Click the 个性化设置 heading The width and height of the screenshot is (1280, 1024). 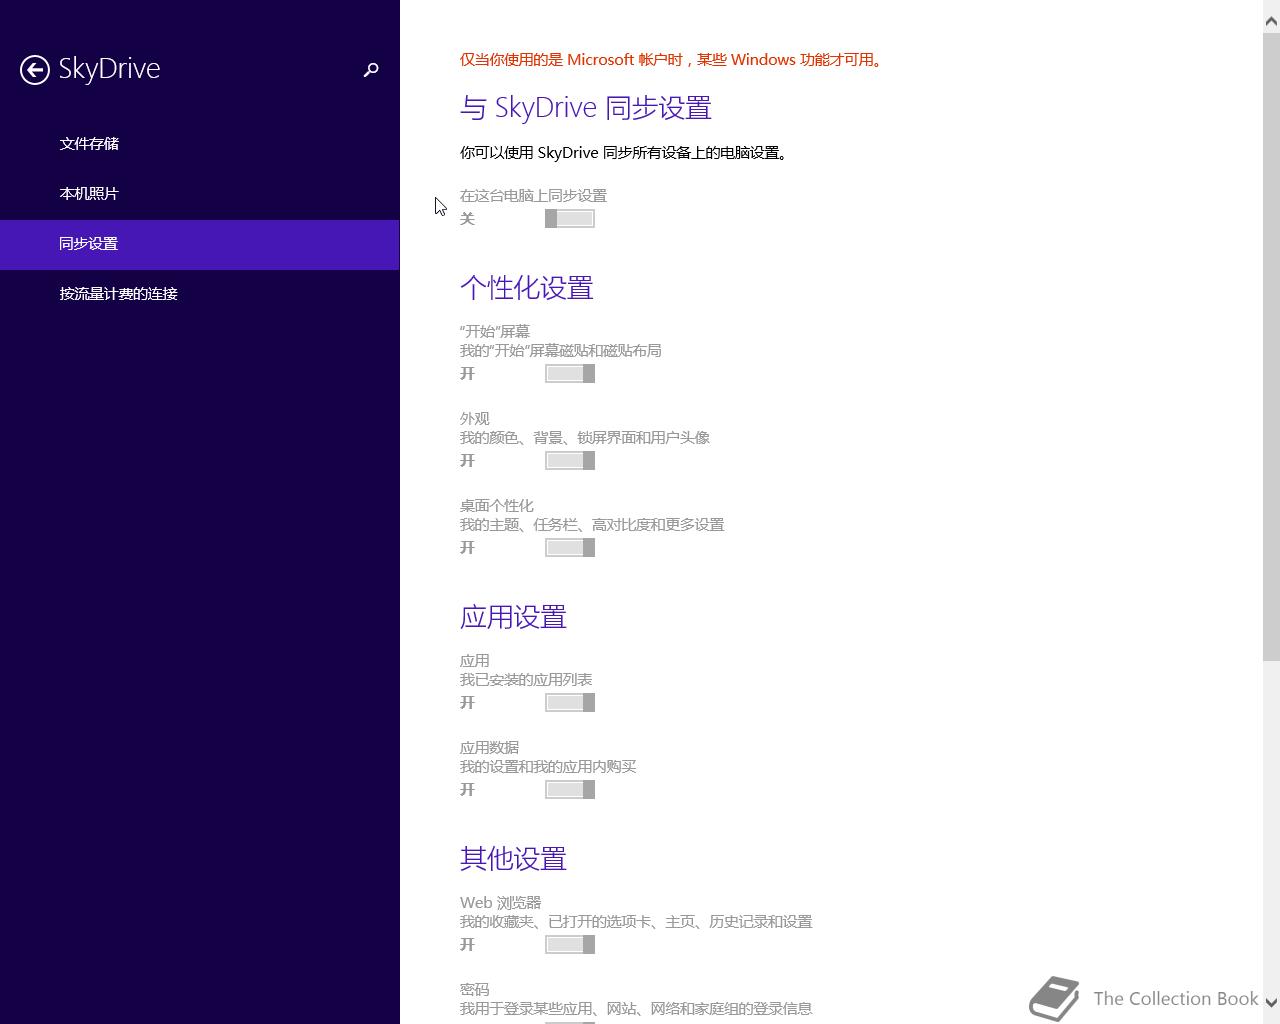point(527,288)
